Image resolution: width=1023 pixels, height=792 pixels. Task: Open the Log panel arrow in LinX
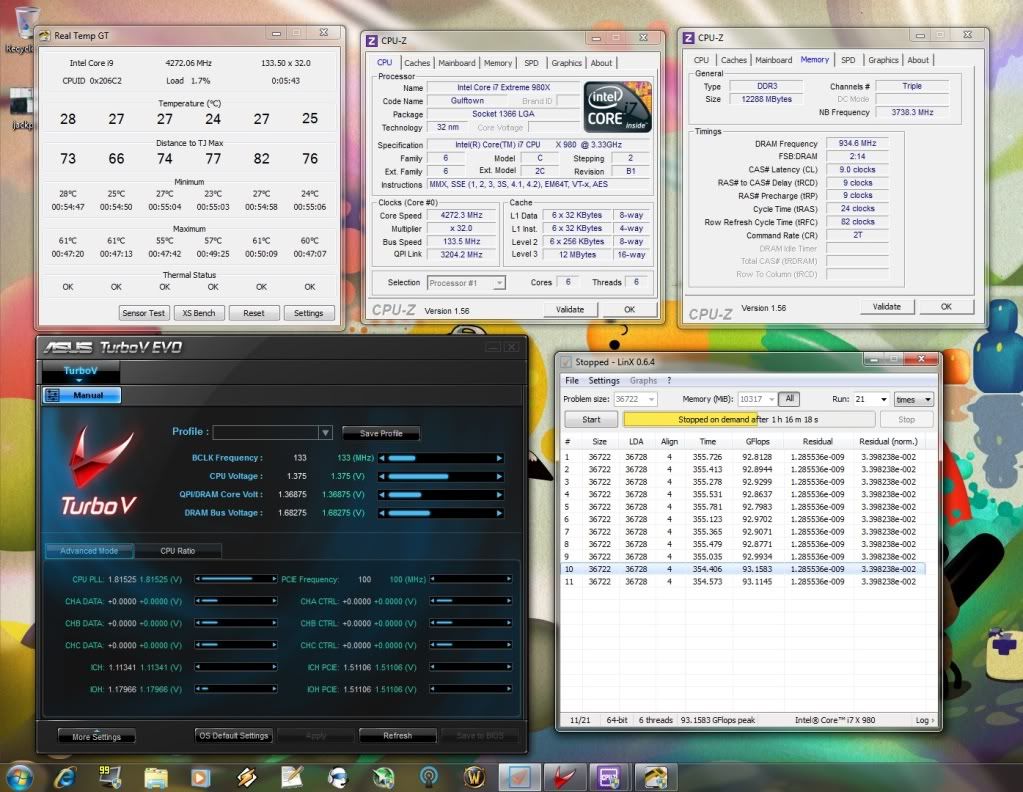[924, 720]
